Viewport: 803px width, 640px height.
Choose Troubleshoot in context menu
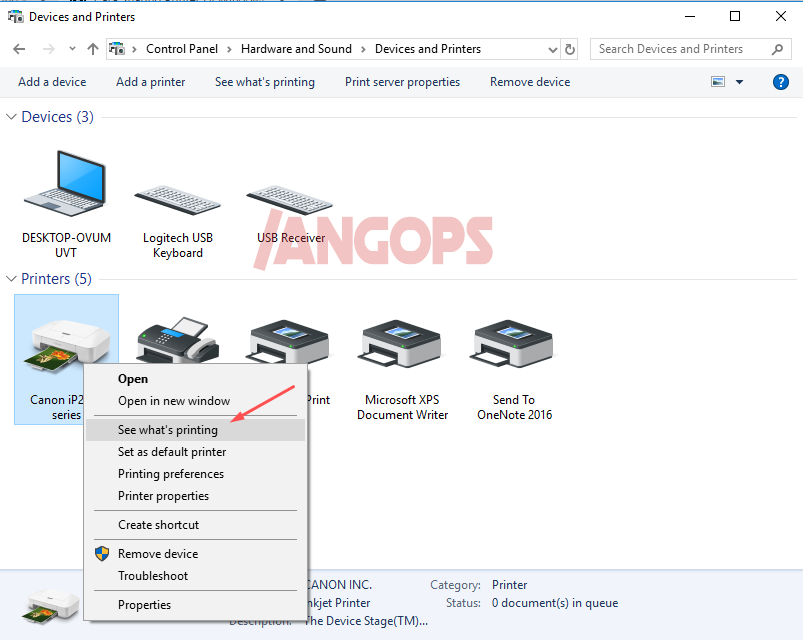196,576
